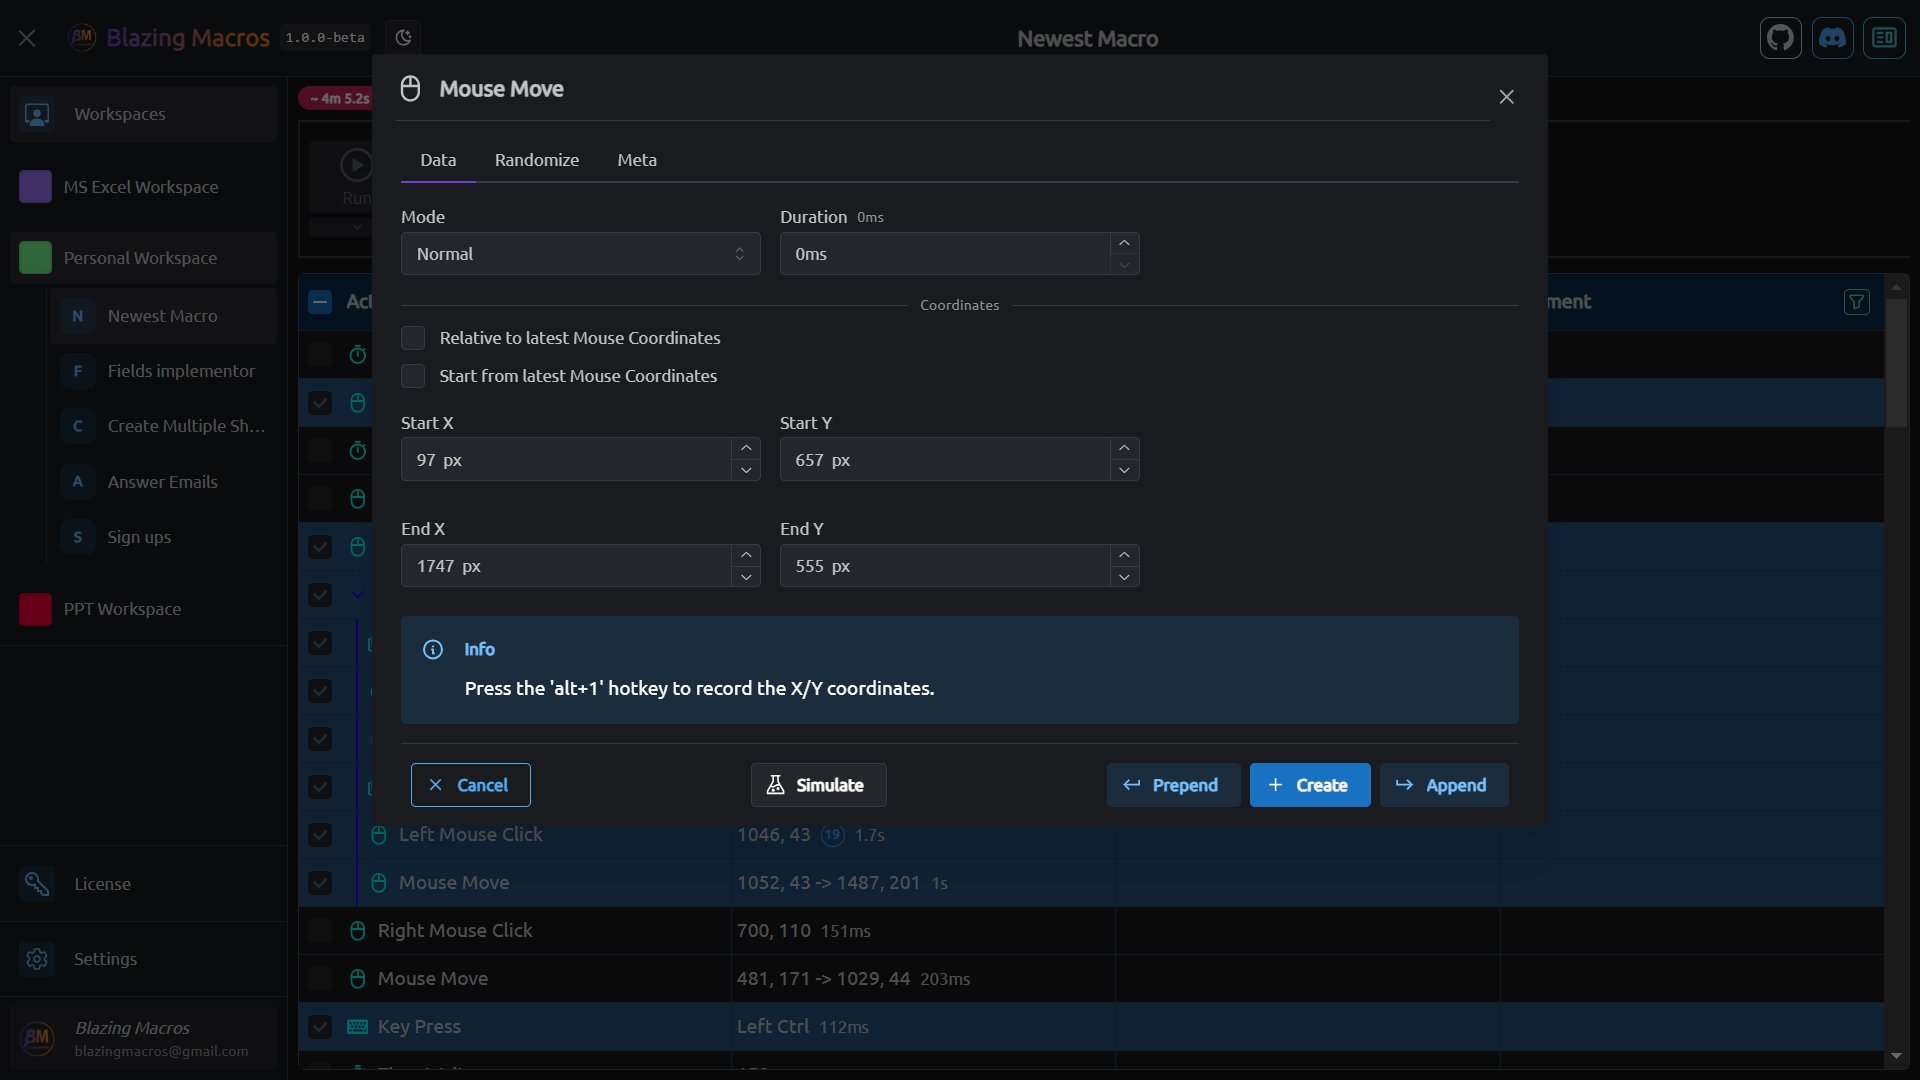Click the keyboard icon on the Key Press row

coord(358,1027)
